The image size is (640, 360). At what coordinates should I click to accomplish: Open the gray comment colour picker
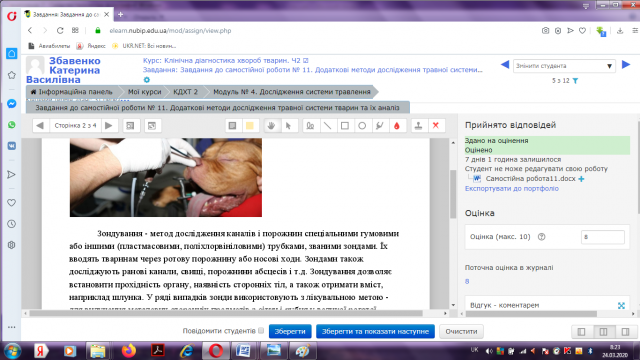[x=232, y=126]
